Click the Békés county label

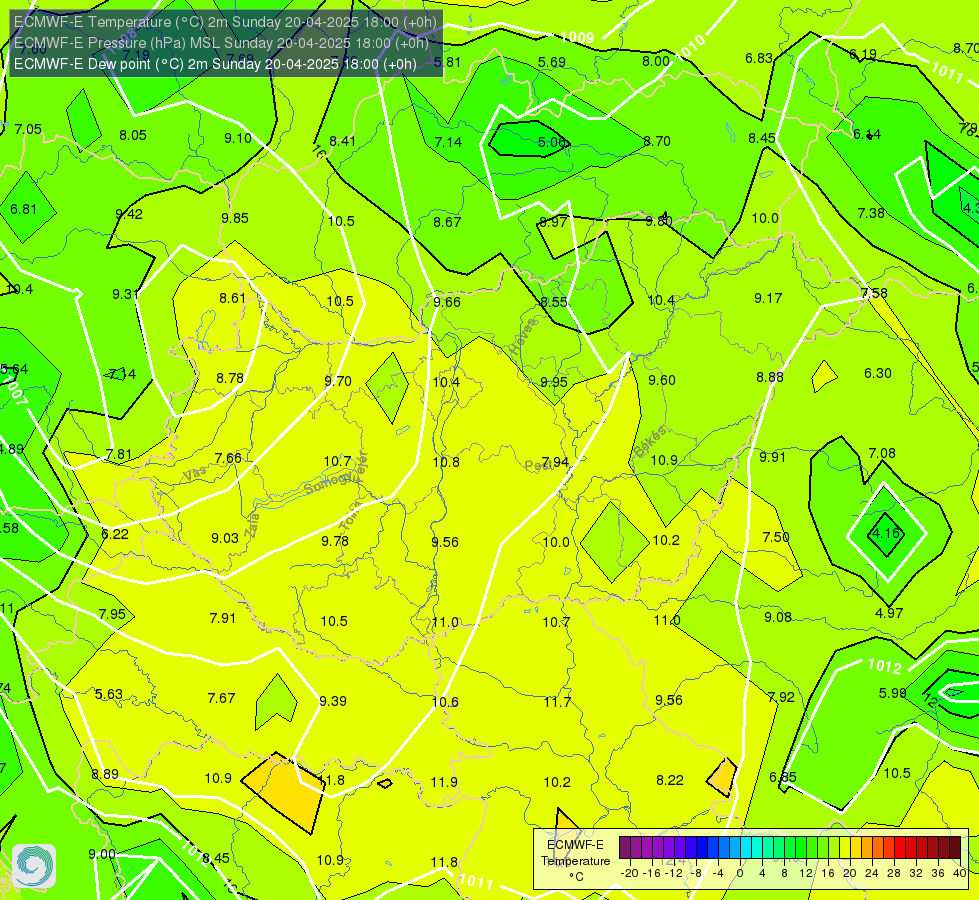pos(650,442)
